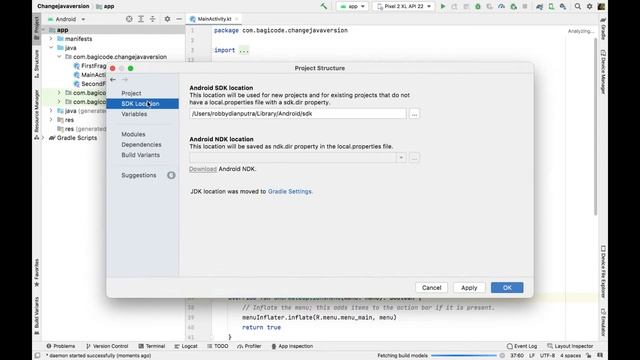Open the Problems tool window tab
The height and width of the screenshot is (360, 640).
point(60,346)
